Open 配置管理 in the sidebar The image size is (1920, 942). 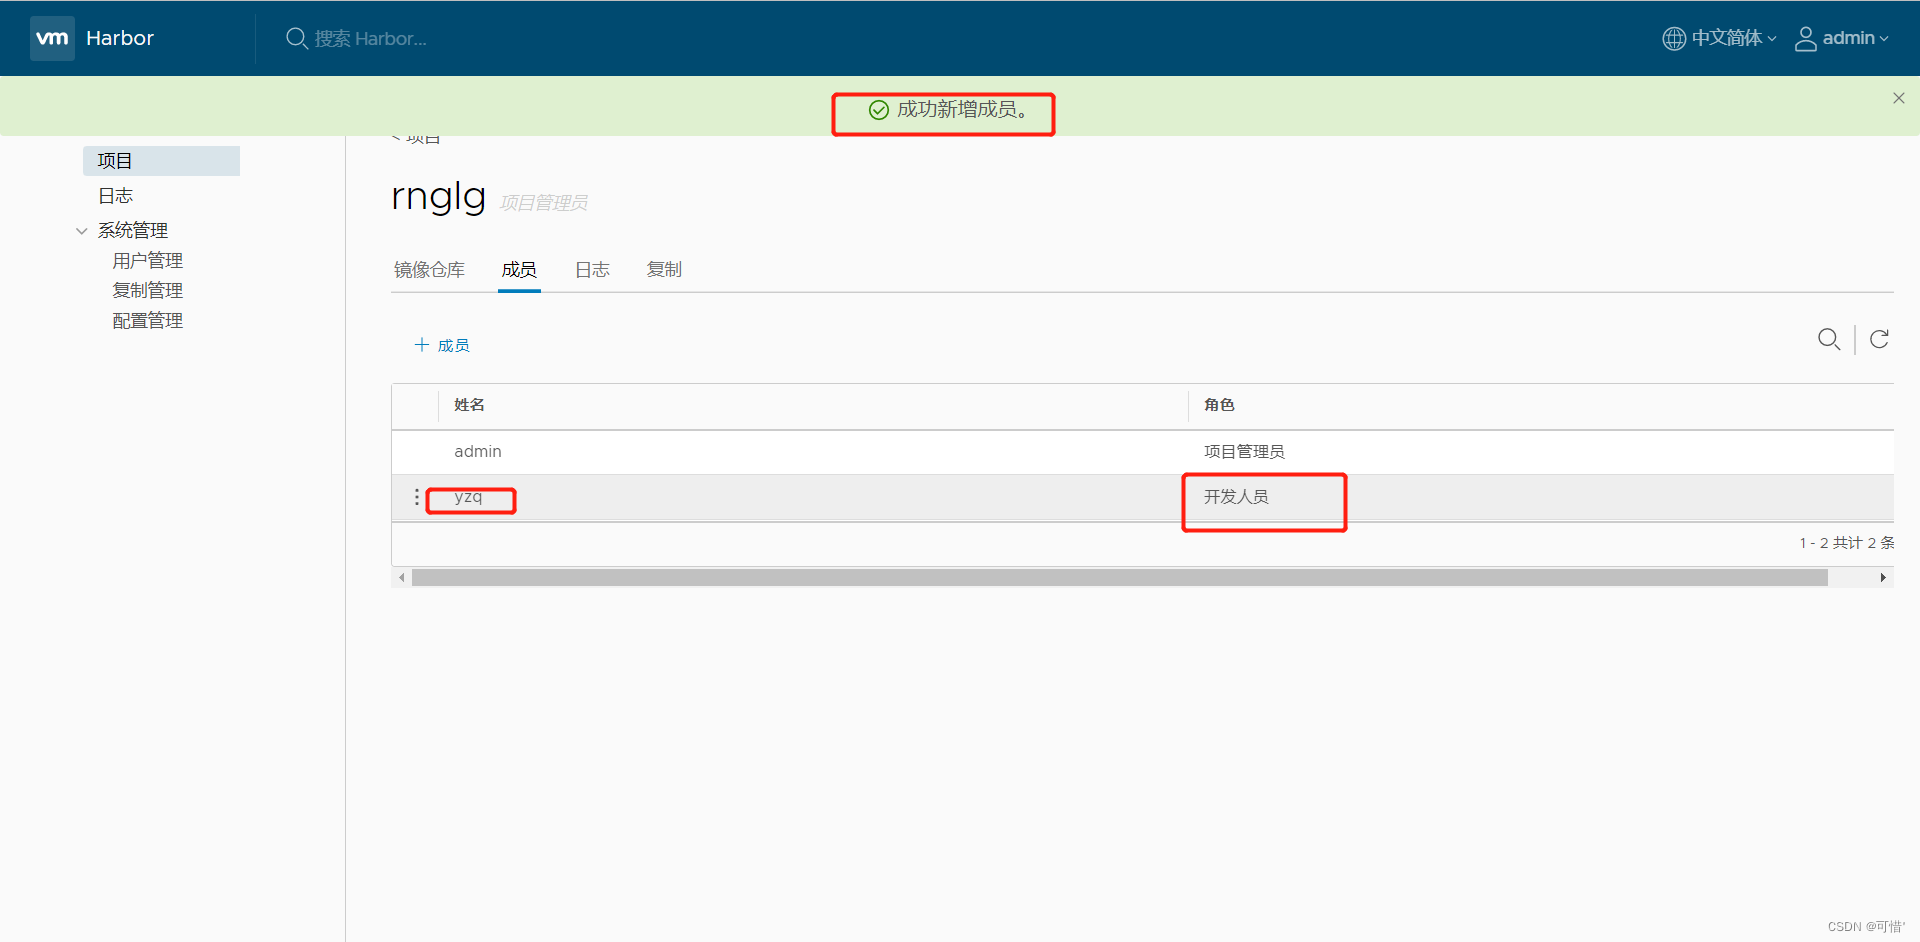pos(148,321)
